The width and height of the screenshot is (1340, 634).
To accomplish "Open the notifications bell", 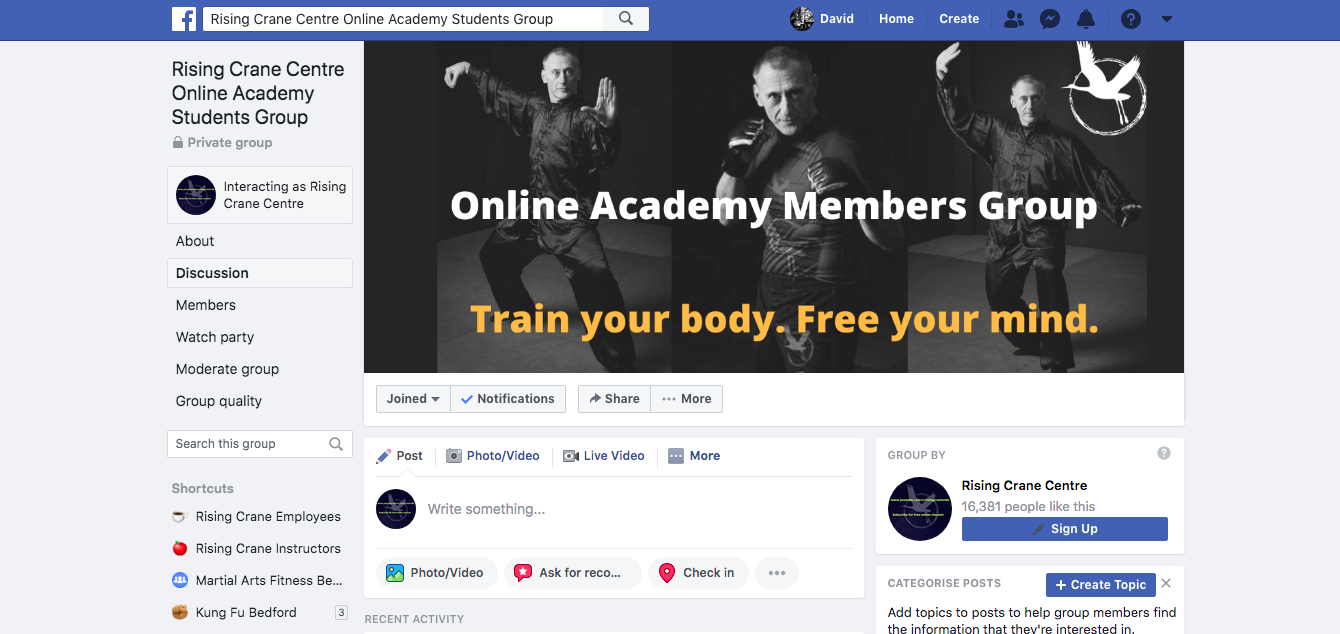I will [x=1085, y=19].
